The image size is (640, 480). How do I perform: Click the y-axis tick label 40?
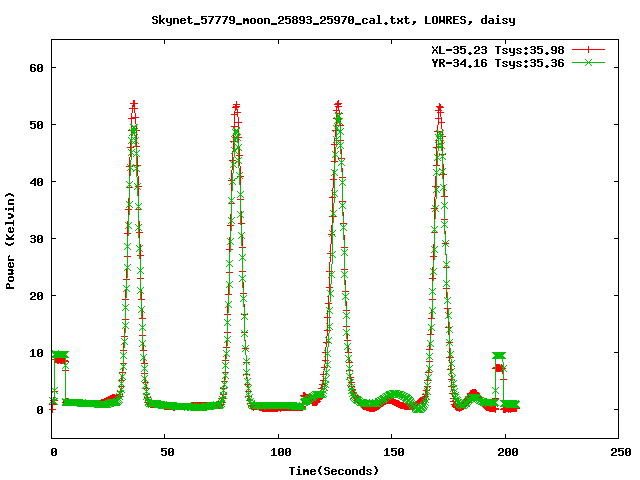point(36,182)
